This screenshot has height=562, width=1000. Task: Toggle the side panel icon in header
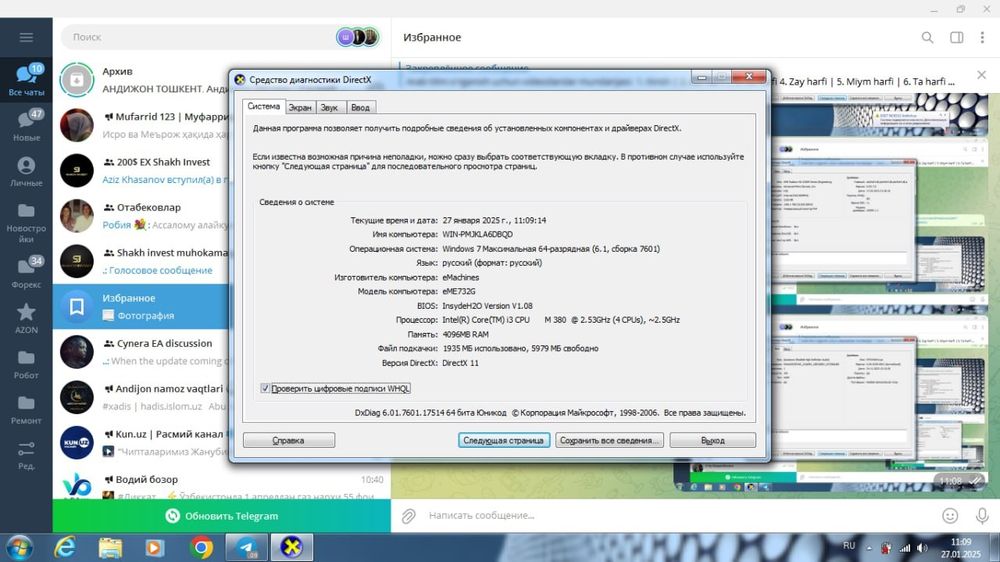957,38
